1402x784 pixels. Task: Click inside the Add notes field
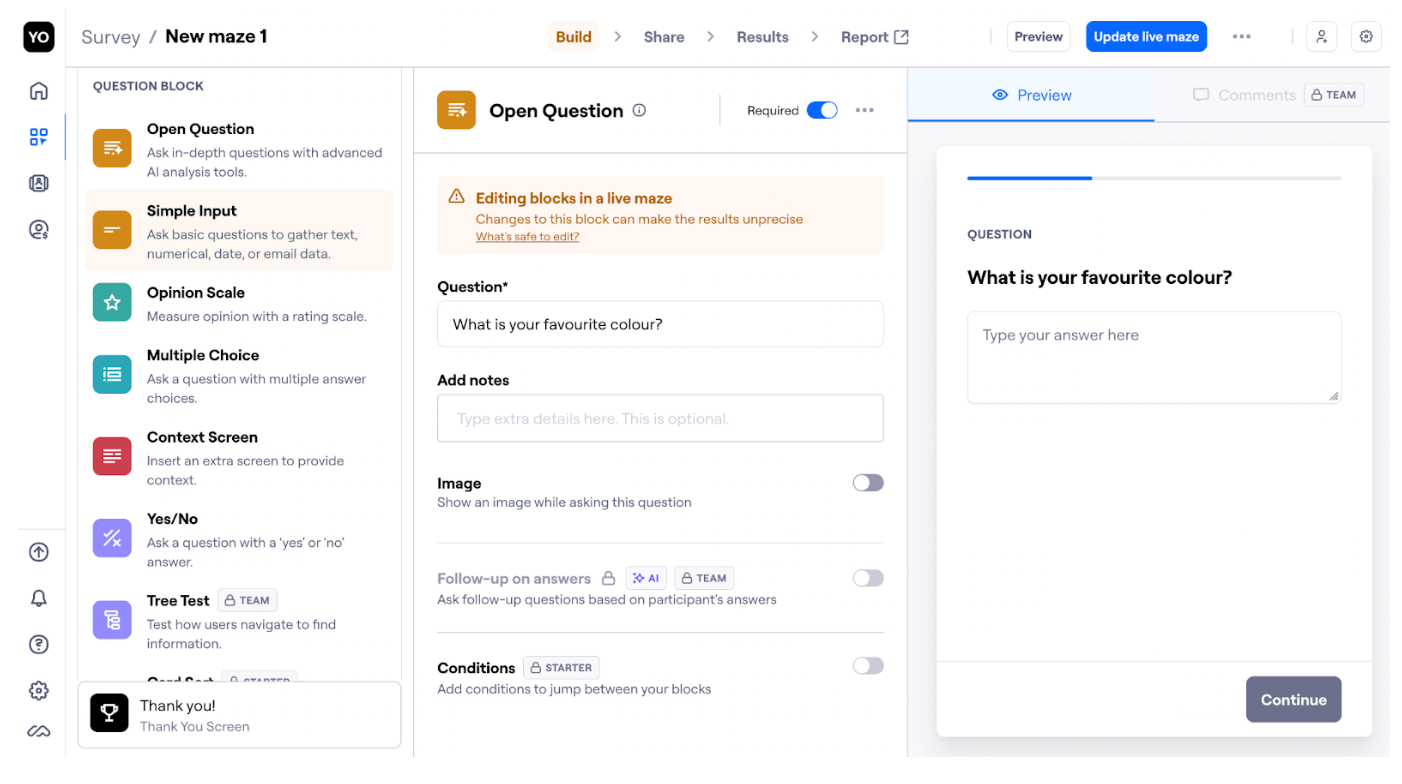pos(660,418)
